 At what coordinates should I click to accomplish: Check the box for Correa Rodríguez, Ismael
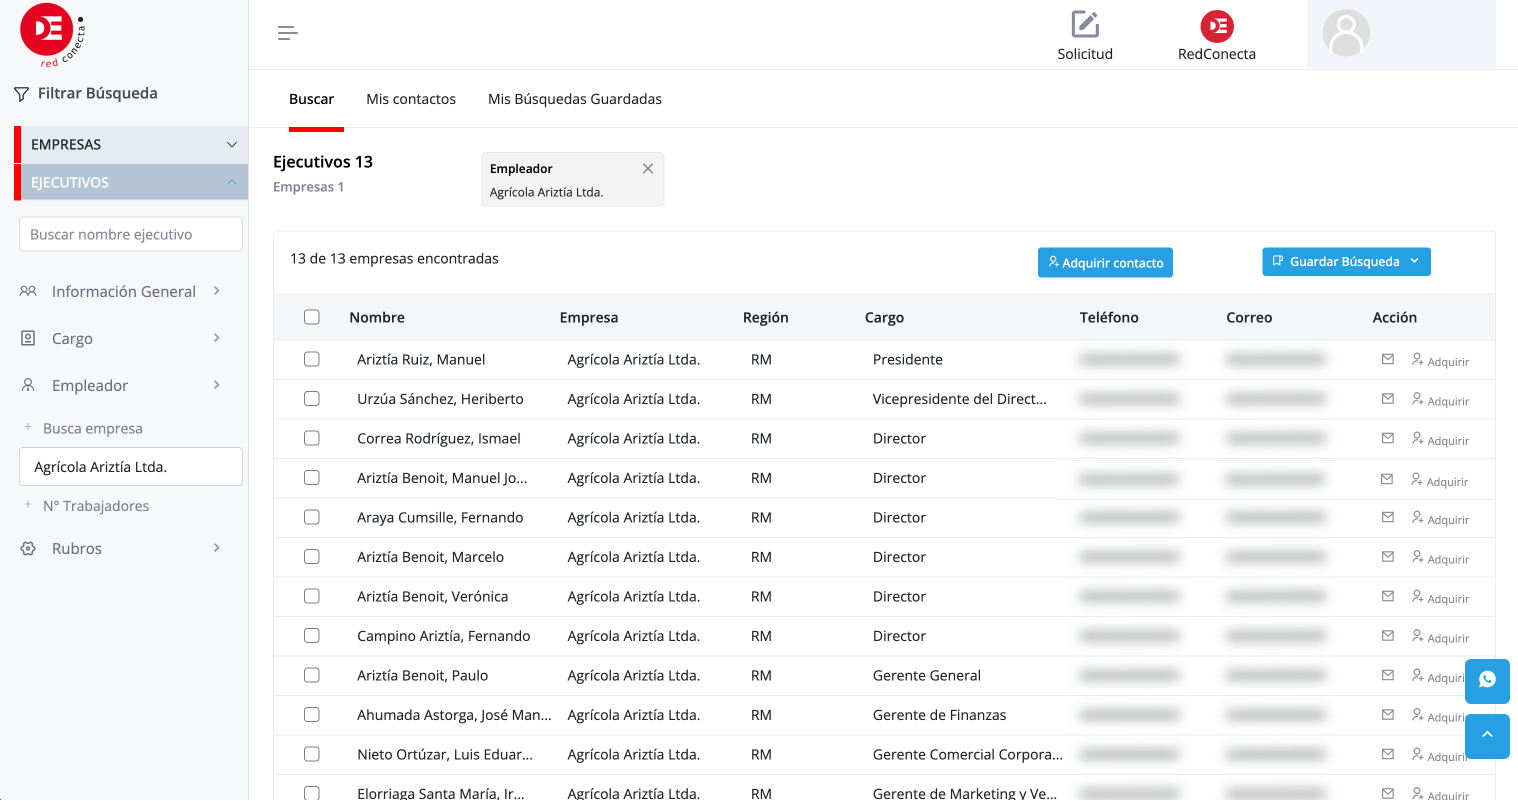[312, 438]
